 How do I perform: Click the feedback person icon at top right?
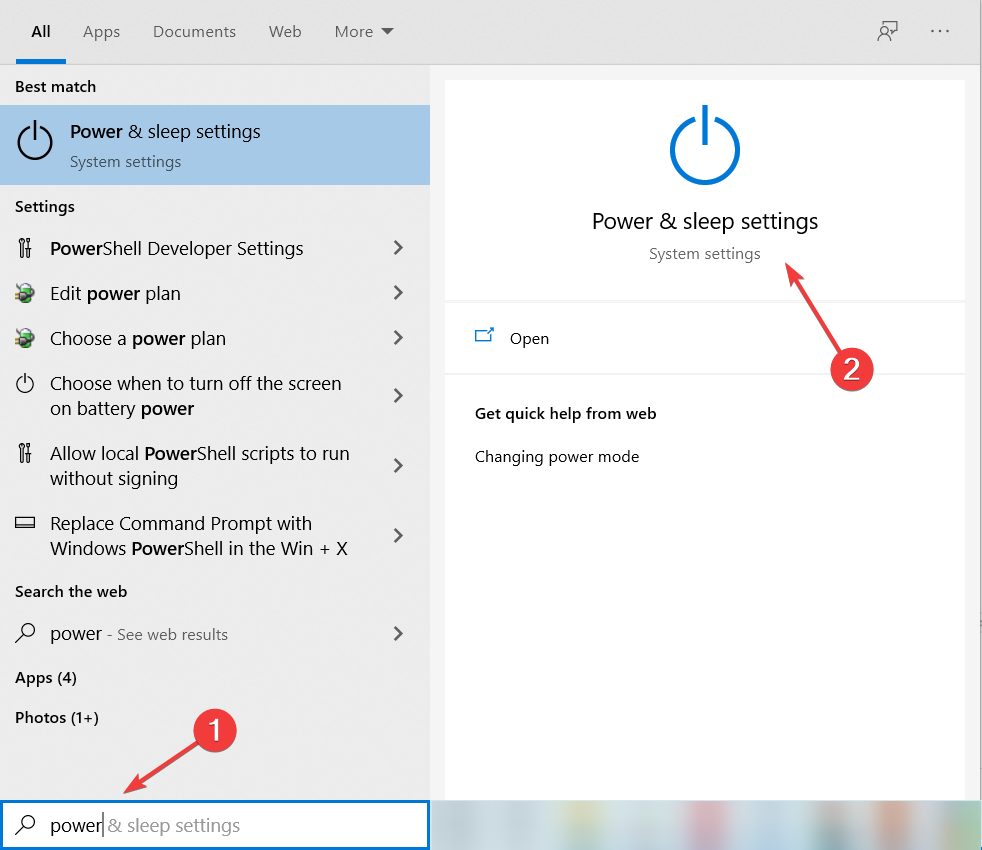tap(887, 31)
